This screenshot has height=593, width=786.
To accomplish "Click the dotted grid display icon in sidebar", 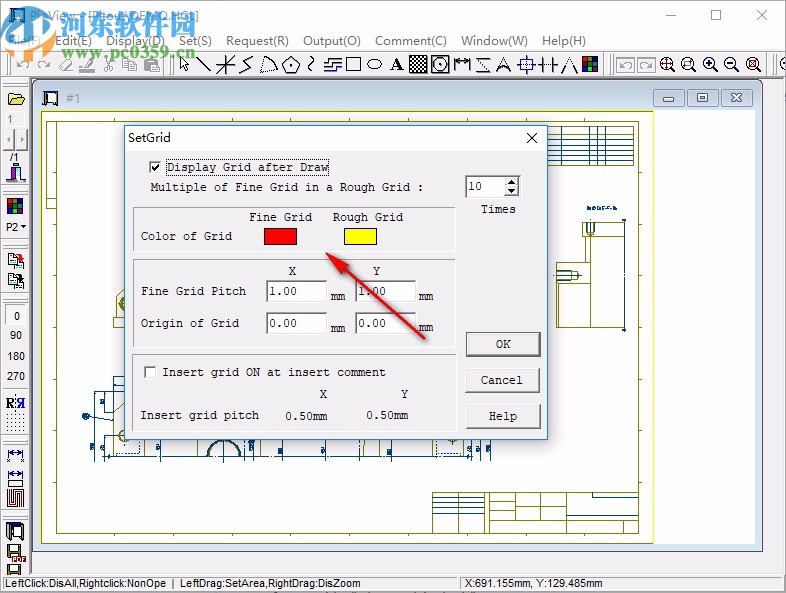I will click(x=16, y=422).
